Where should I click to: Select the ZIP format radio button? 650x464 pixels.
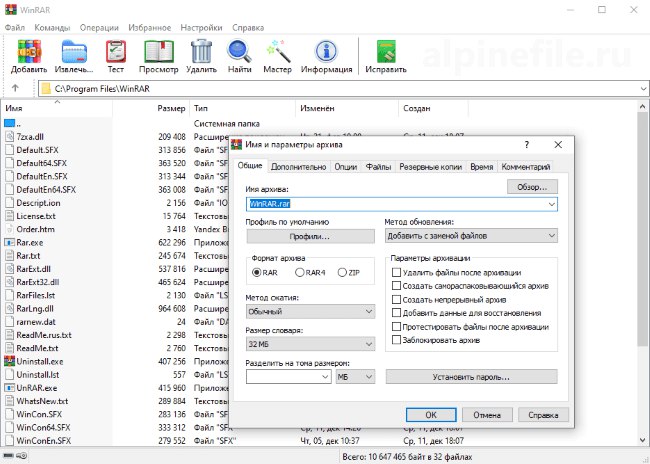(342, 272)
